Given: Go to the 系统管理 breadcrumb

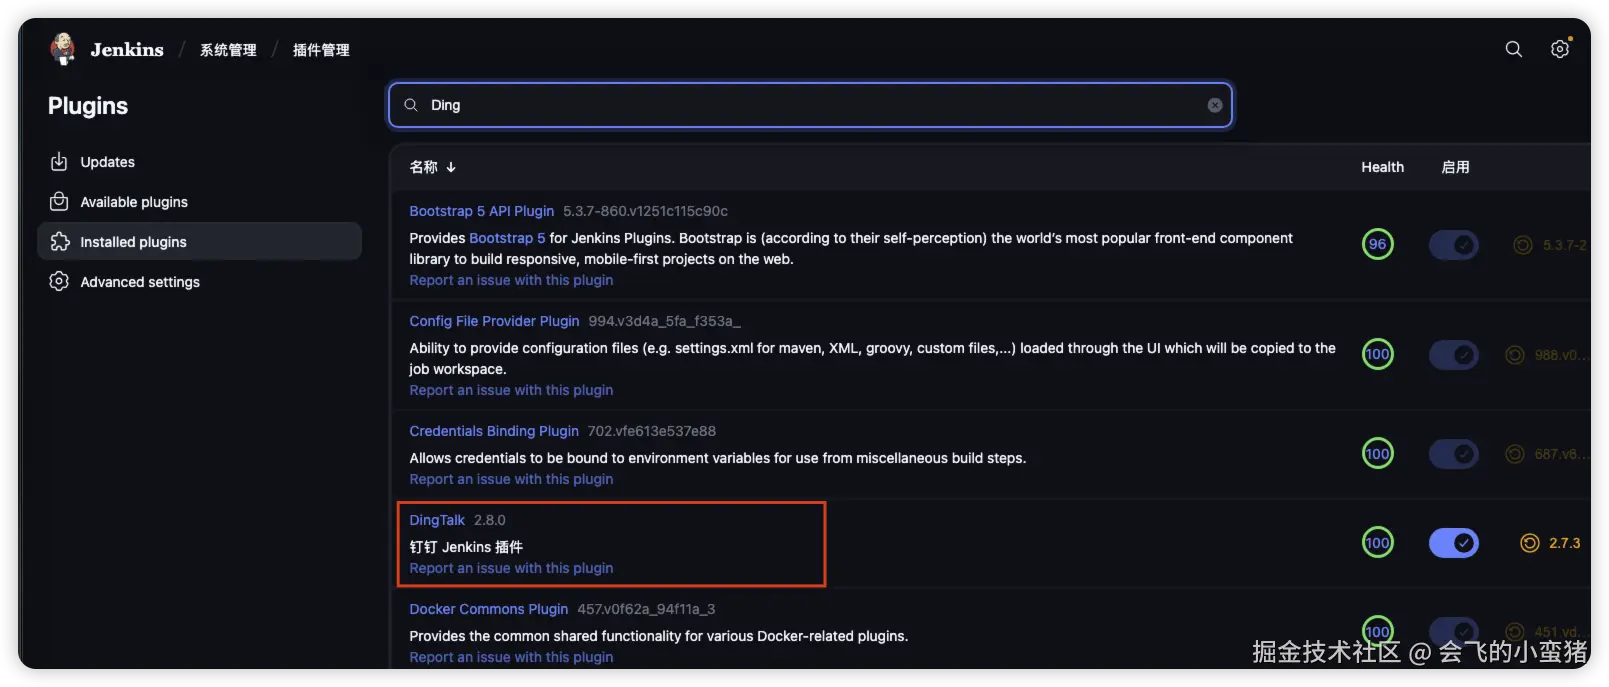Looking at the screenshot, I should pyautogui.click(x=228, y=50).
